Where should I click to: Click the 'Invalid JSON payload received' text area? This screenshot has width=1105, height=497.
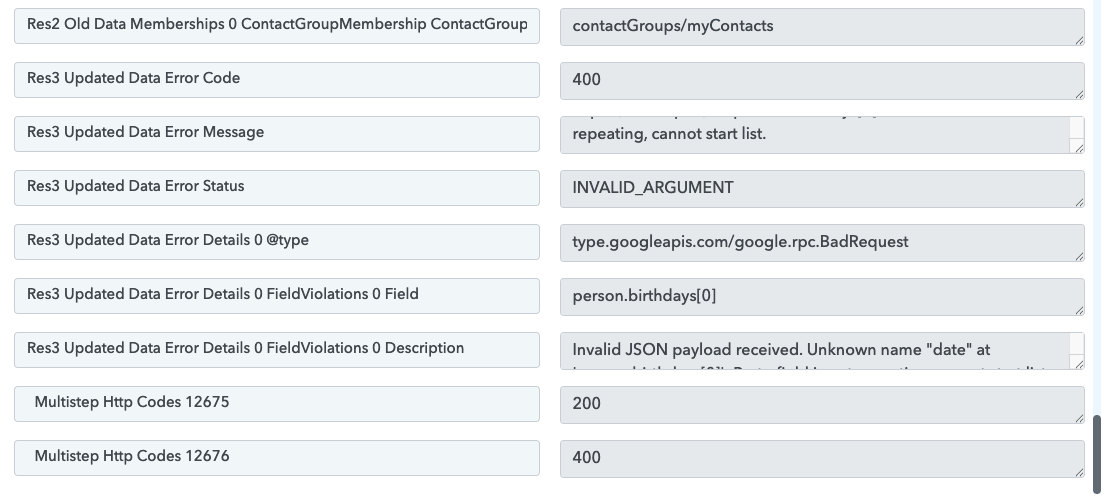tap(814, 351)
